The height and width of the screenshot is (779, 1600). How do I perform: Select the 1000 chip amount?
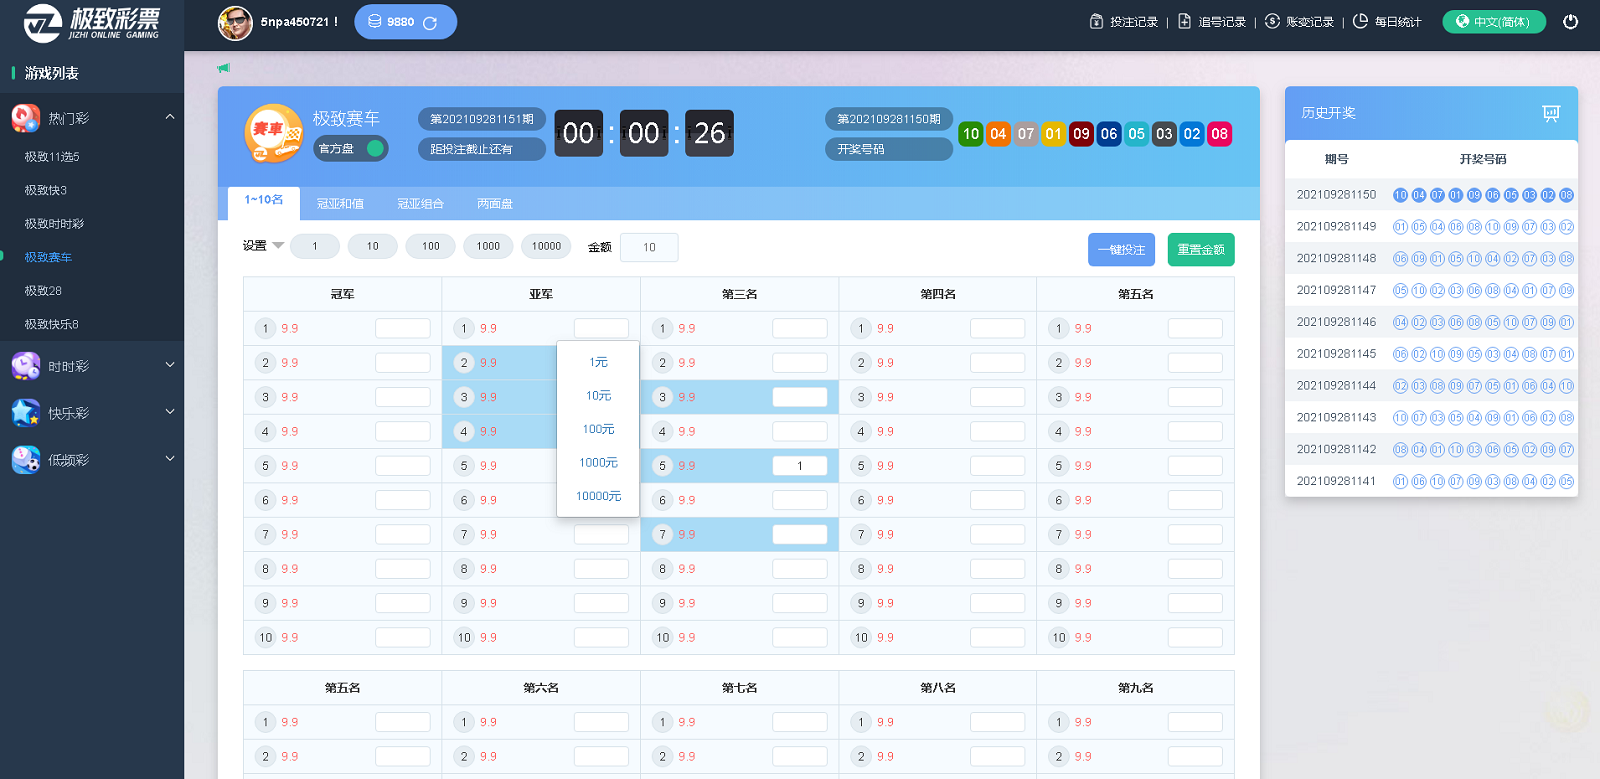click(x=488, y=246)
